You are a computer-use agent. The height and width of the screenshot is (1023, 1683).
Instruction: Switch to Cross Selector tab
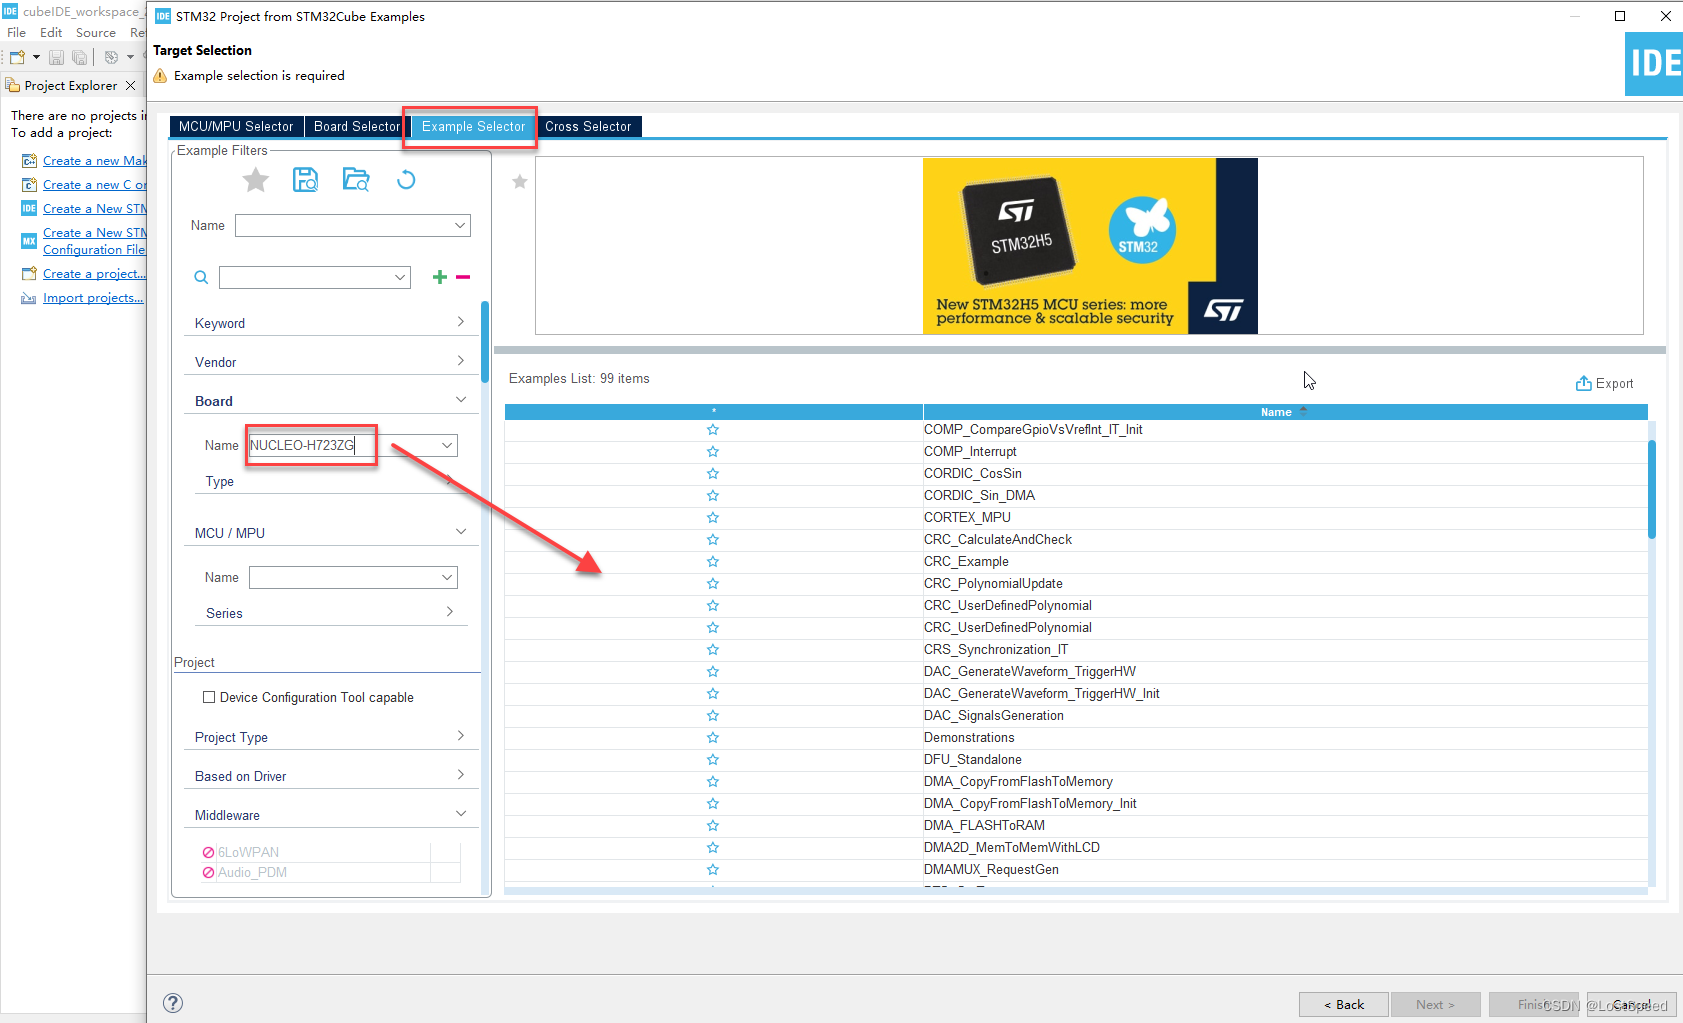coord(588,126)
